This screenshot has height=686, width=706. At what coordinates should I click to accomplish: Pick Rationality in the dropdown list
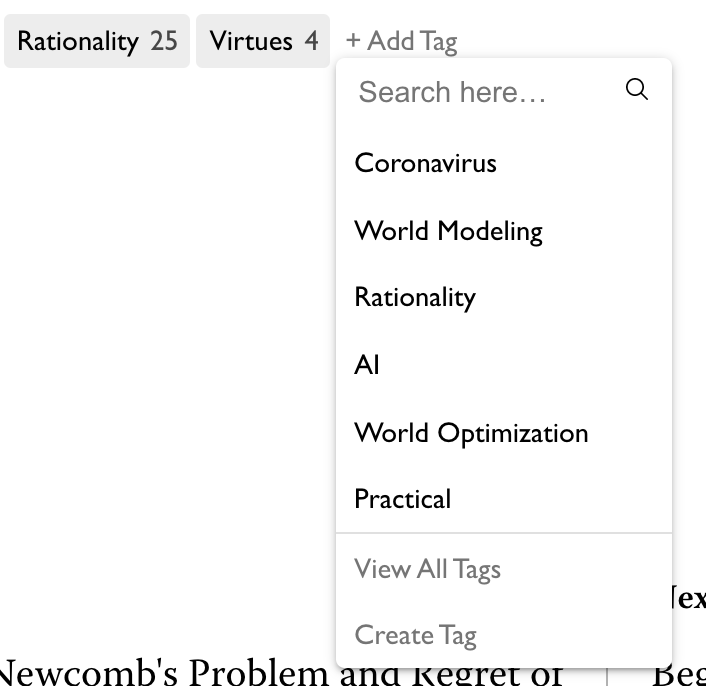click(504, 297)
